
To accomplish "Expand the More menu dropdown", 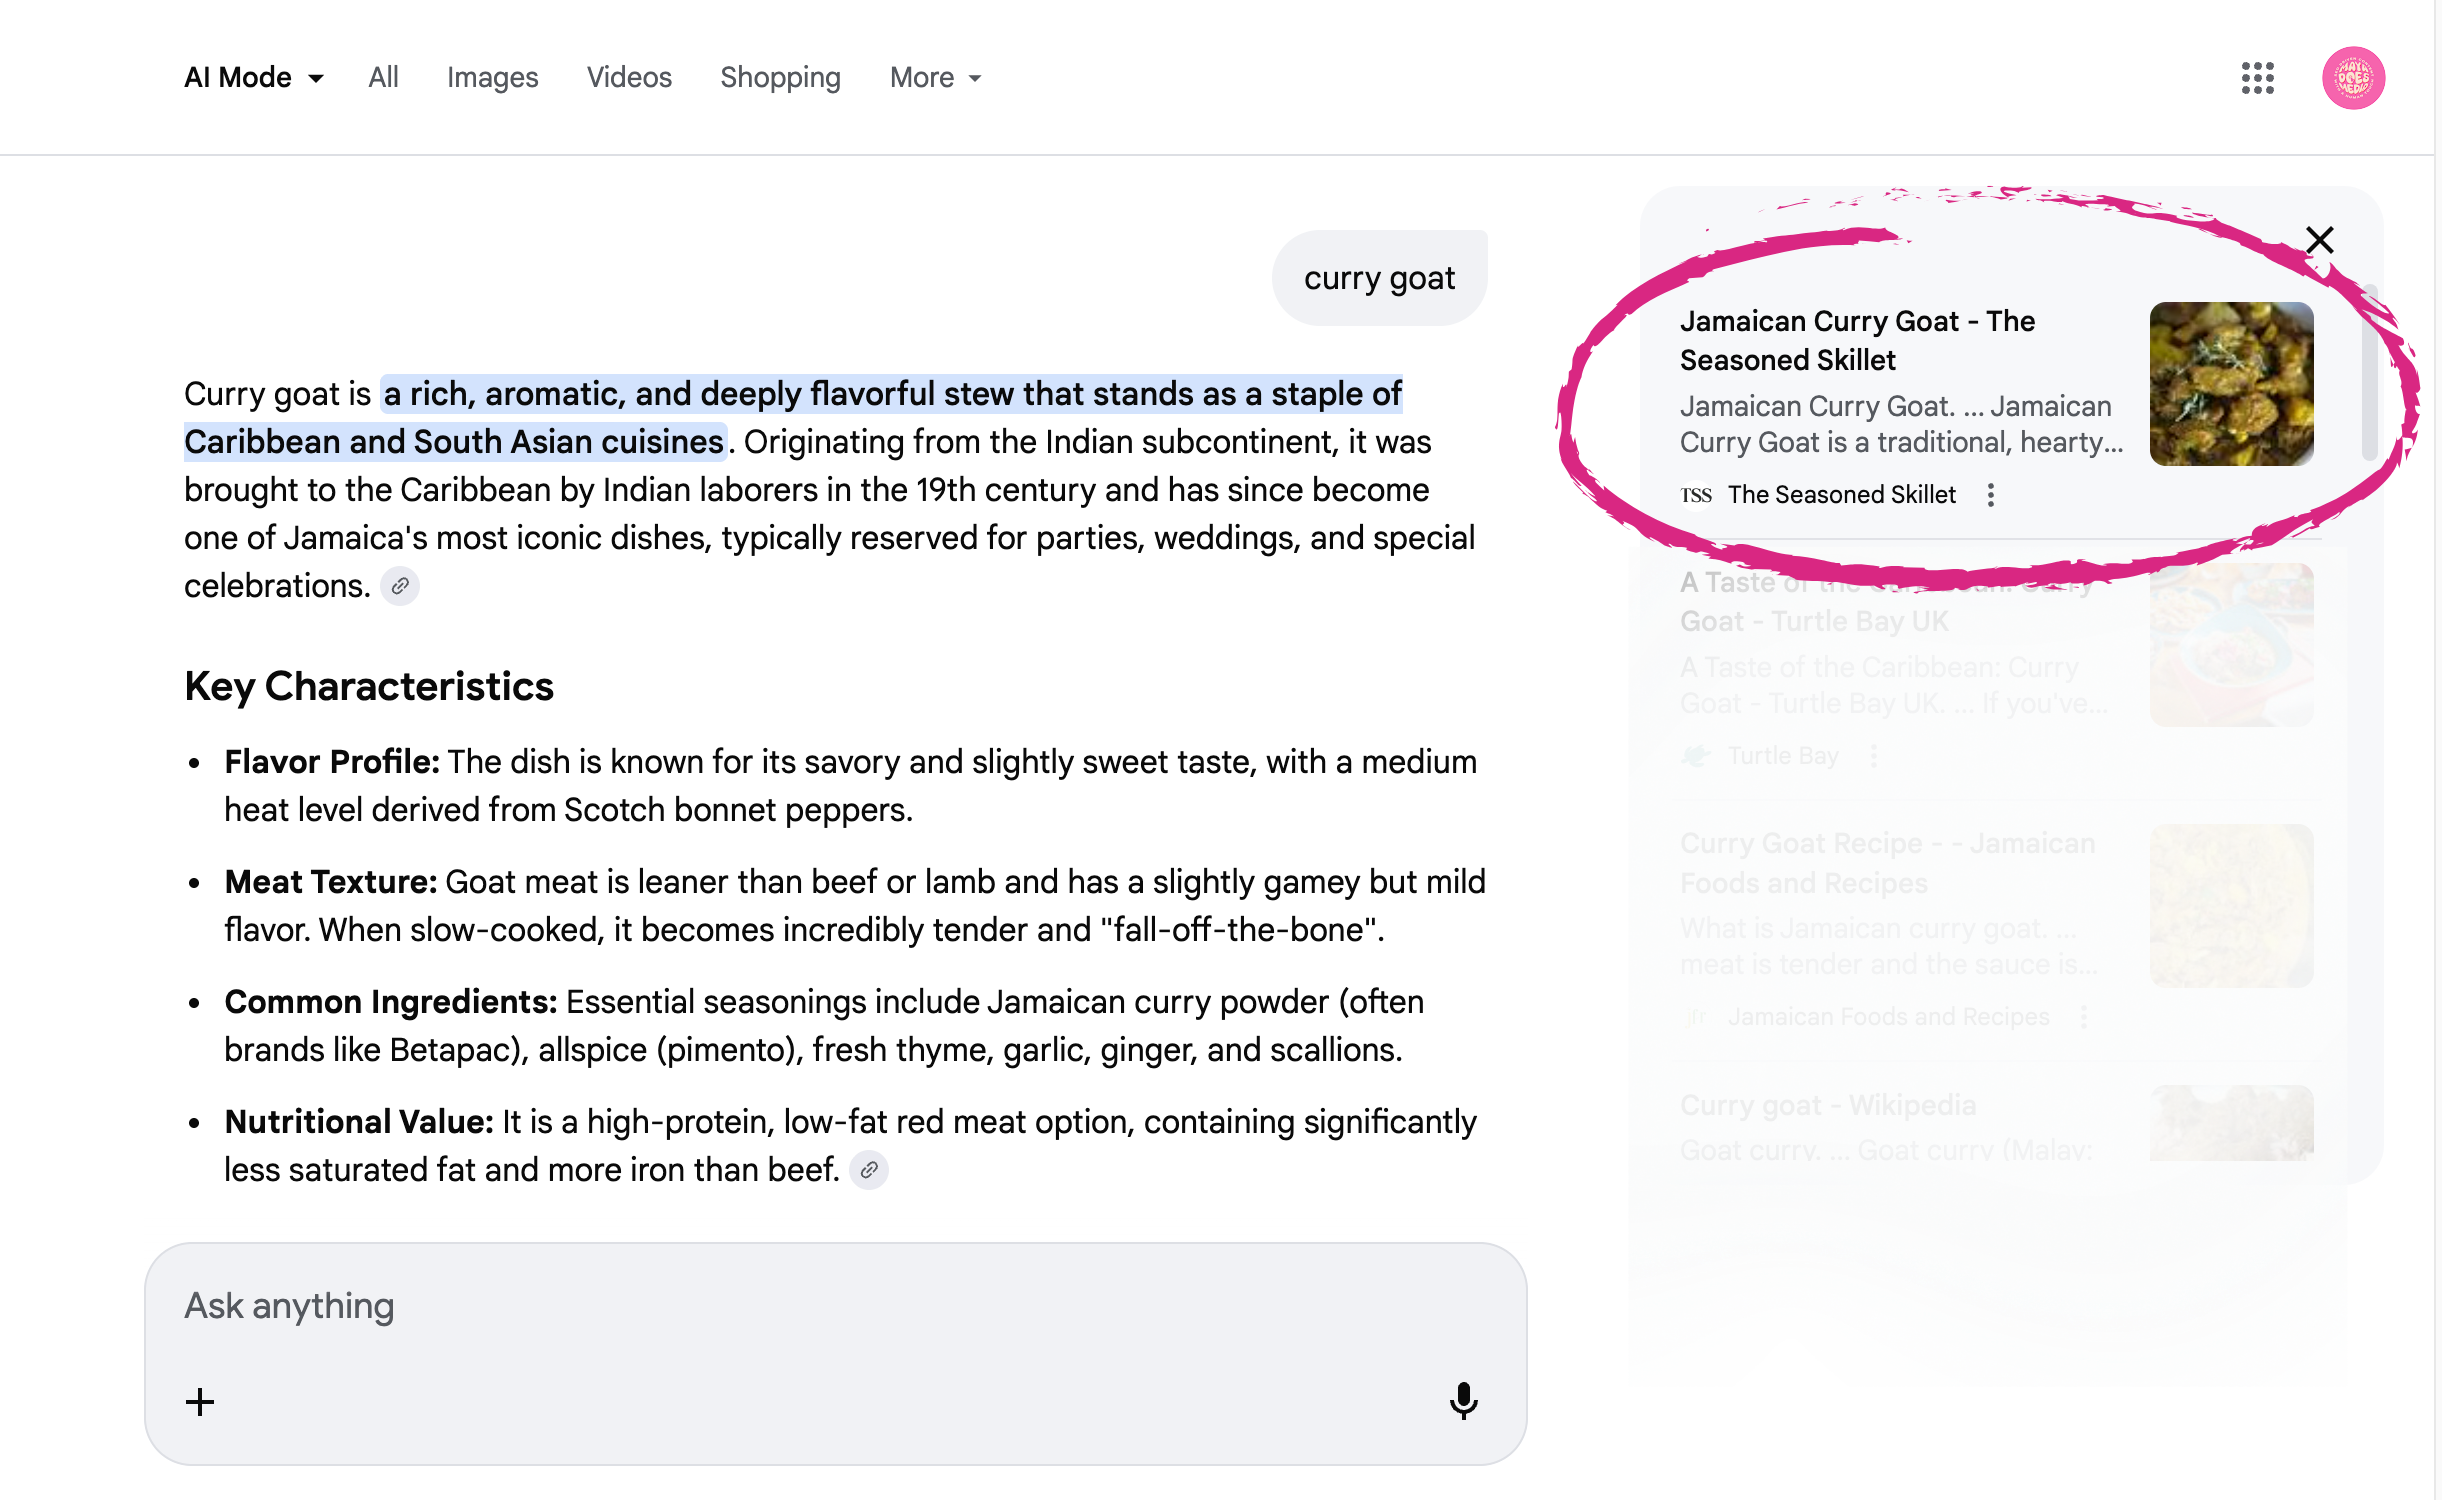I will click(x=935, y=78).
